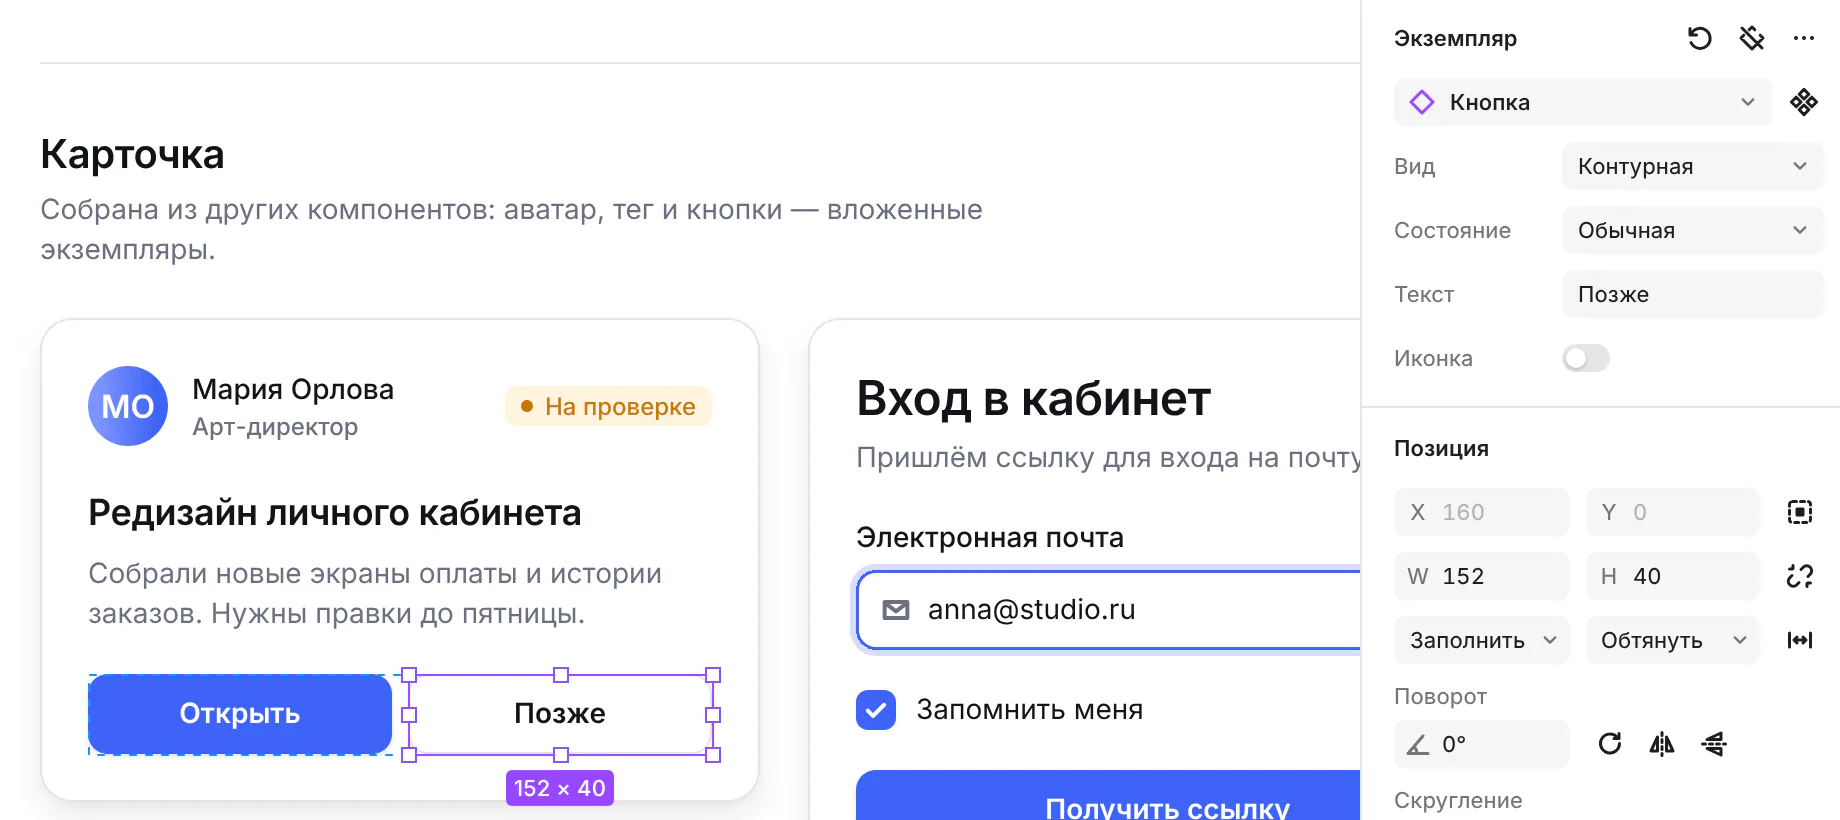Screen dimensions: 1840x820
Task: Click the angle icon in rotation field
Action: point(1418,745)
